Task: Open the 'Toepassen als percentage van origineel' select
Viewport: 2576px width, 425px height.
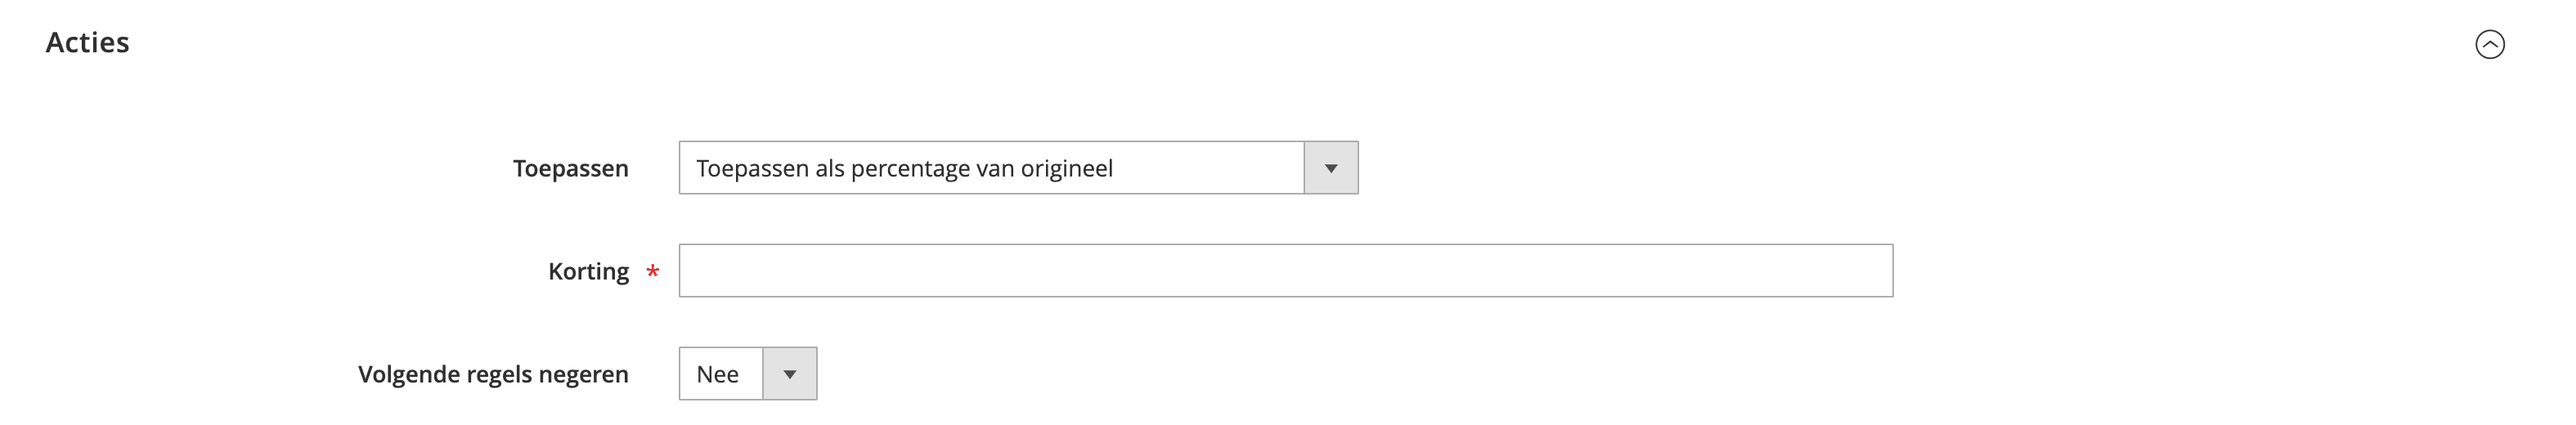Action: tap(990, 168)
